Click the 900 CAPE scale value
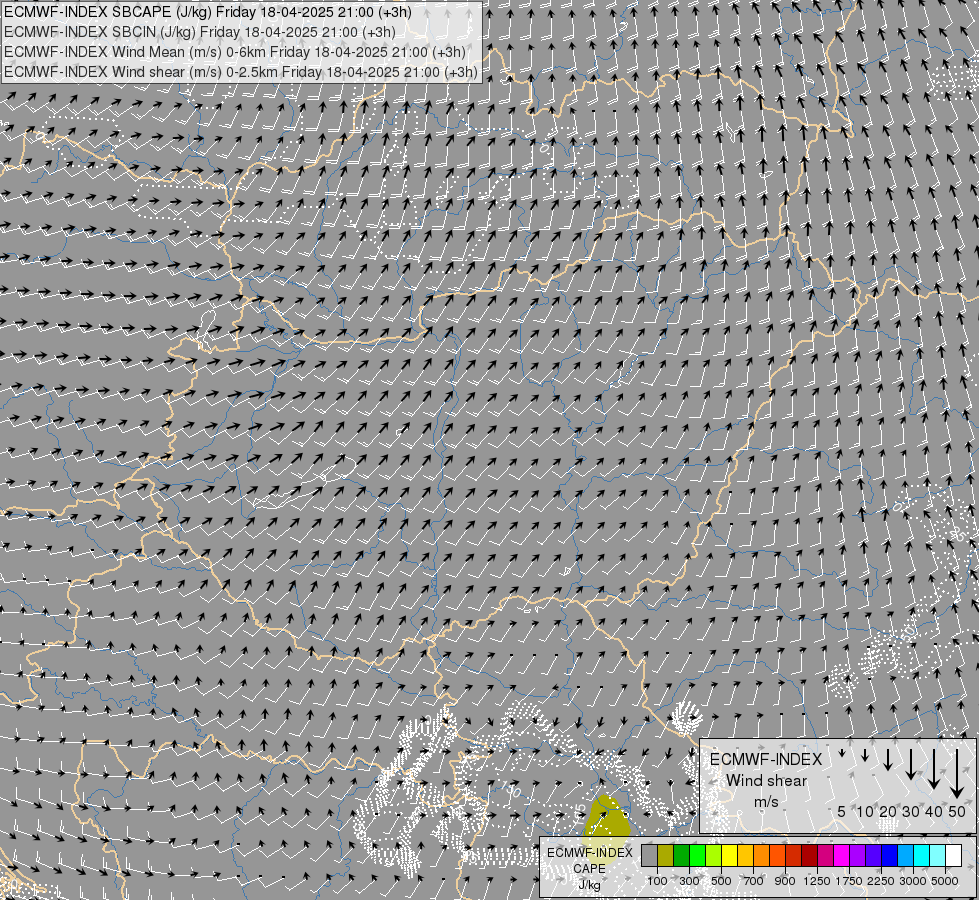The width and height of the screenshot is (979, 900). [x=785, y=881]
